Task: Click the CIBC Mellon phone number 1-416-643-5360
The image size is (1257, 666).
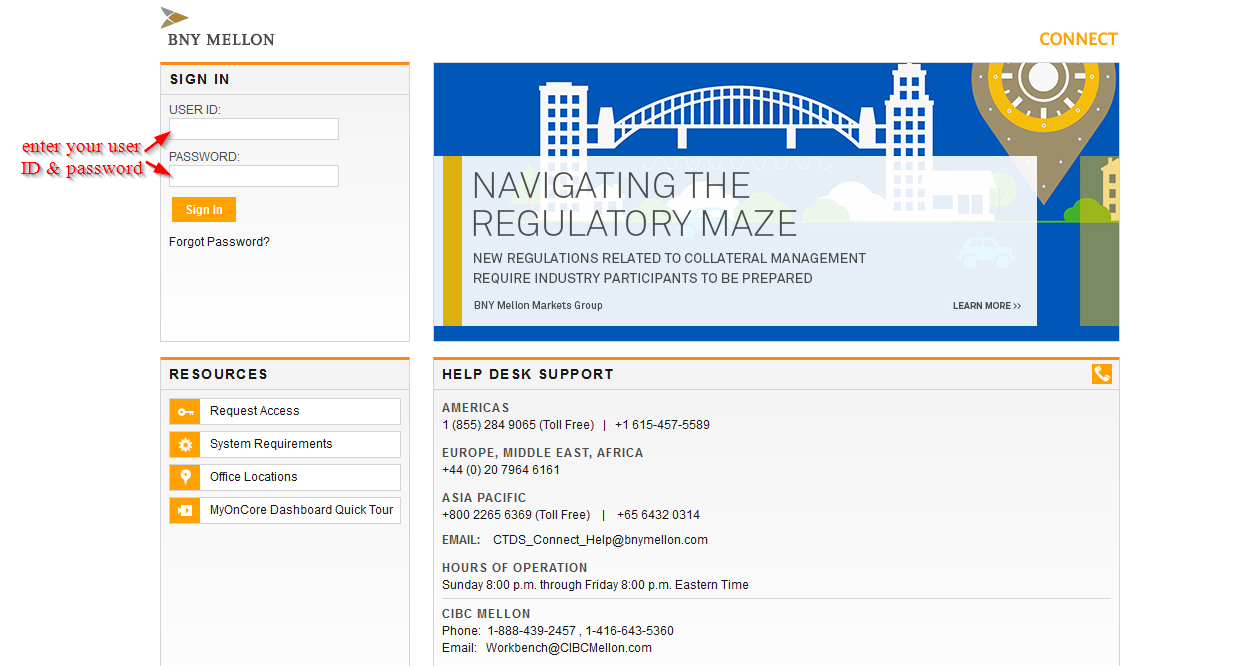Action: [629, 631]
